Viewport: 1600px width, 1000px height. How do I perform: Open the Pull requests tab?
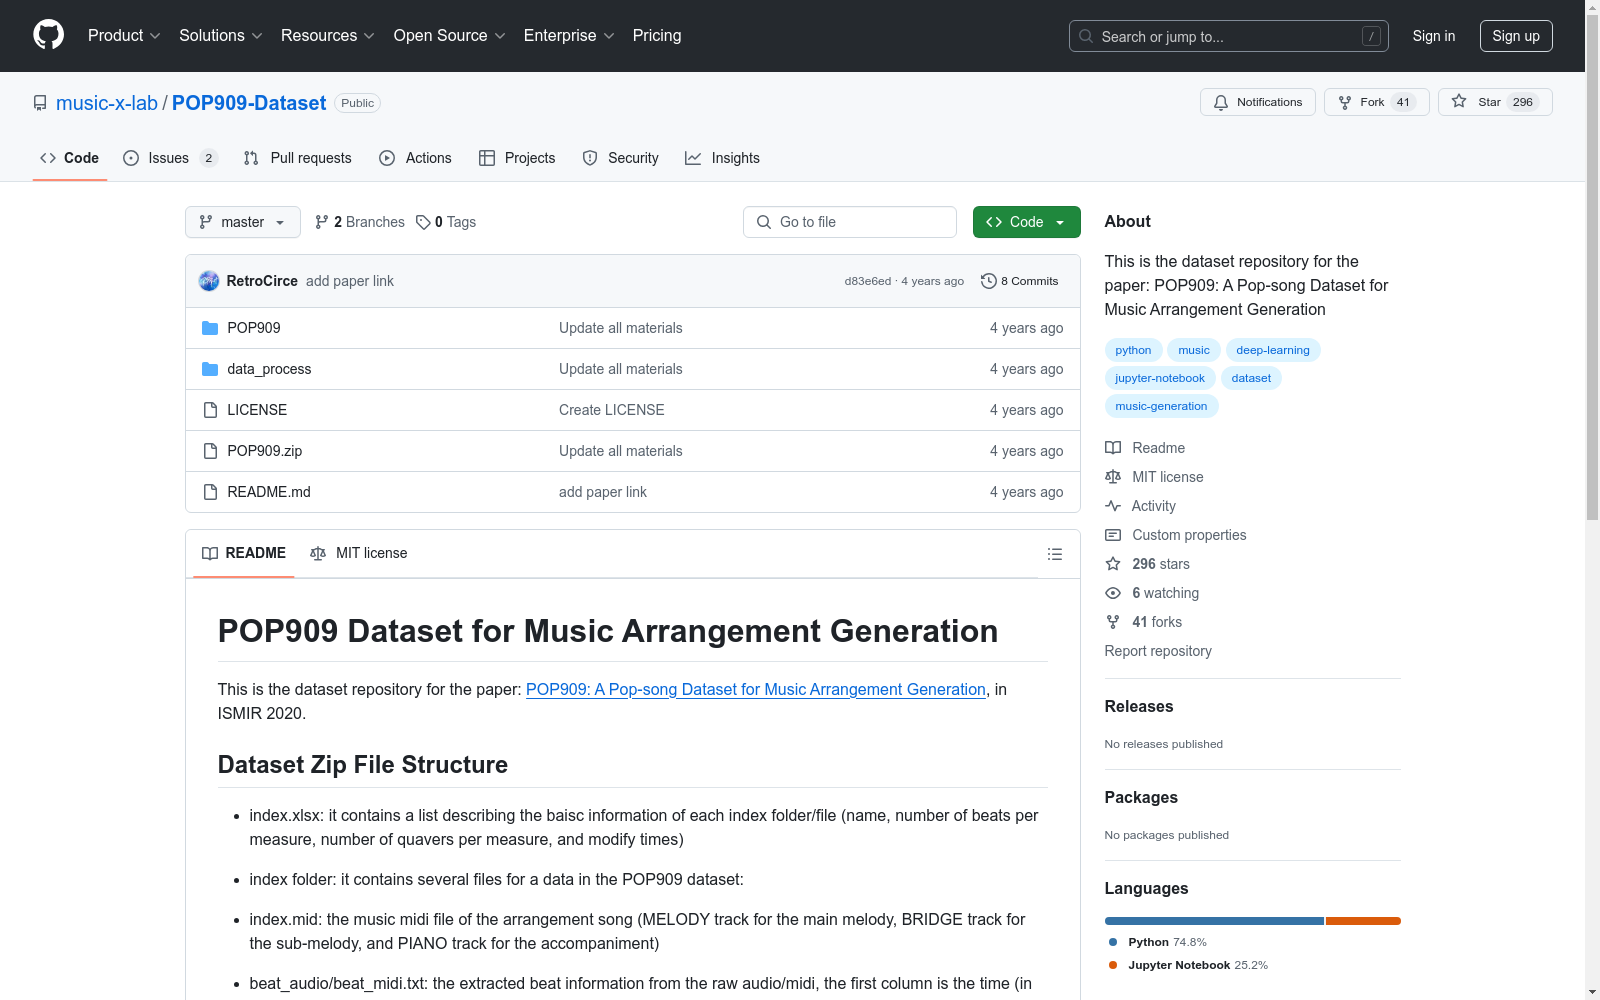(x=297, y=158)
